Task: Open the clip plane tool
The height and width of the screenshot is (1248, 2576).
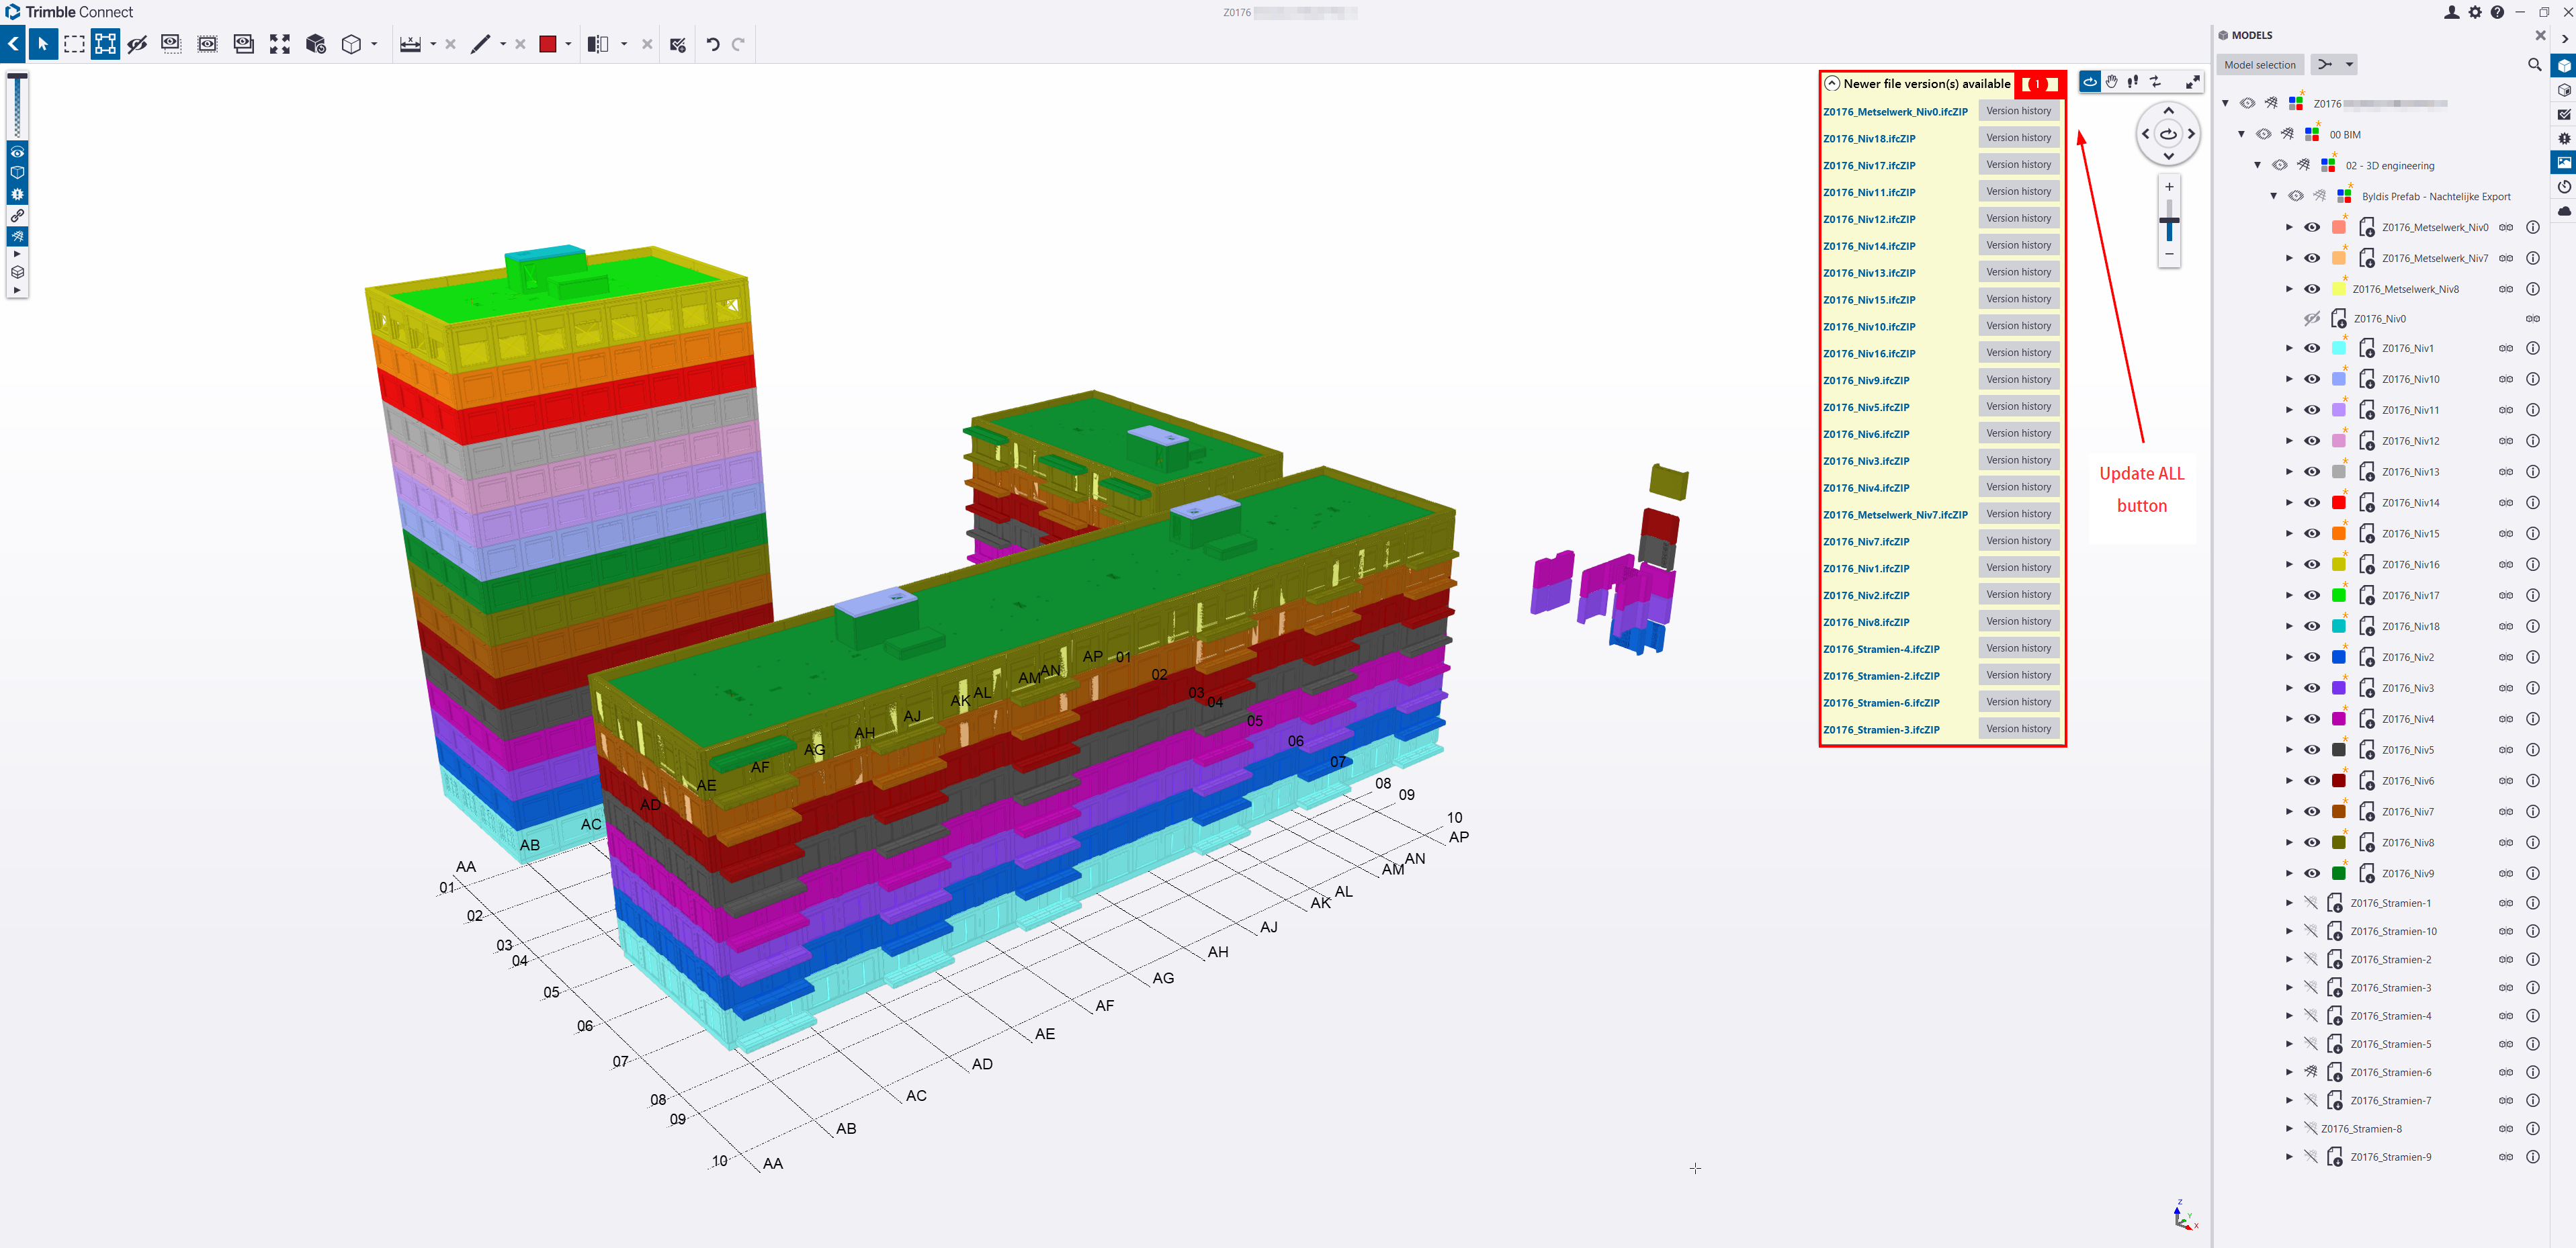Action: pyautogui.click(x=597, y=44)
